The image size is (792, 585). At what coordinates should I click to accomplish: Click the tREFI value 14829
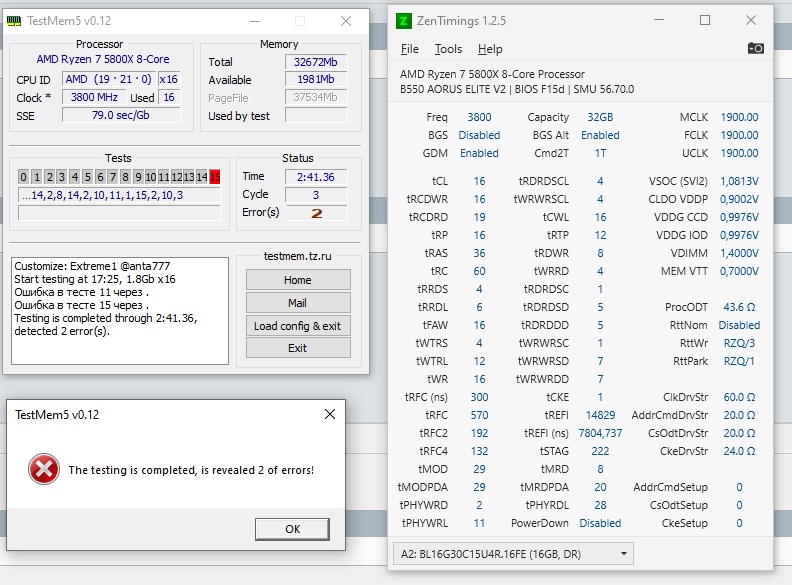(600, 415)
